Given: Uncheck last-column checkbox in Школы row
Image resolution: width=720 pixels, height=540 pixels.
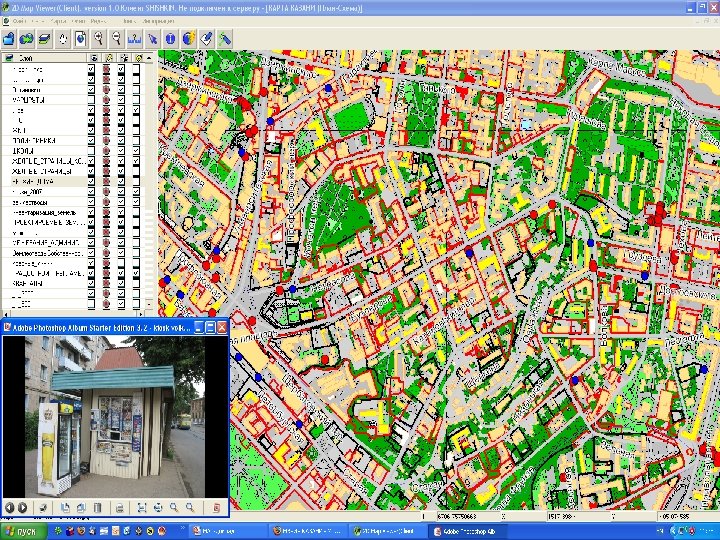Looking at the screenshot, I should click(x=136, y=151).
